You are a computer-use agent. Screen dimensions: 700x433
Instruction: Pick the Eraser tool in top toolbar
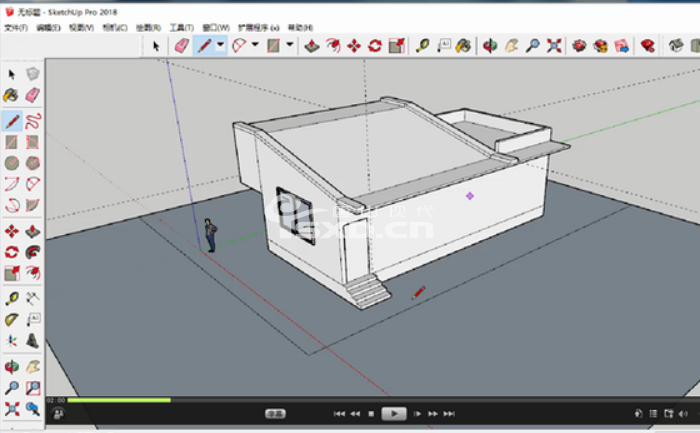pyautogui.click(x=182, y=46)
